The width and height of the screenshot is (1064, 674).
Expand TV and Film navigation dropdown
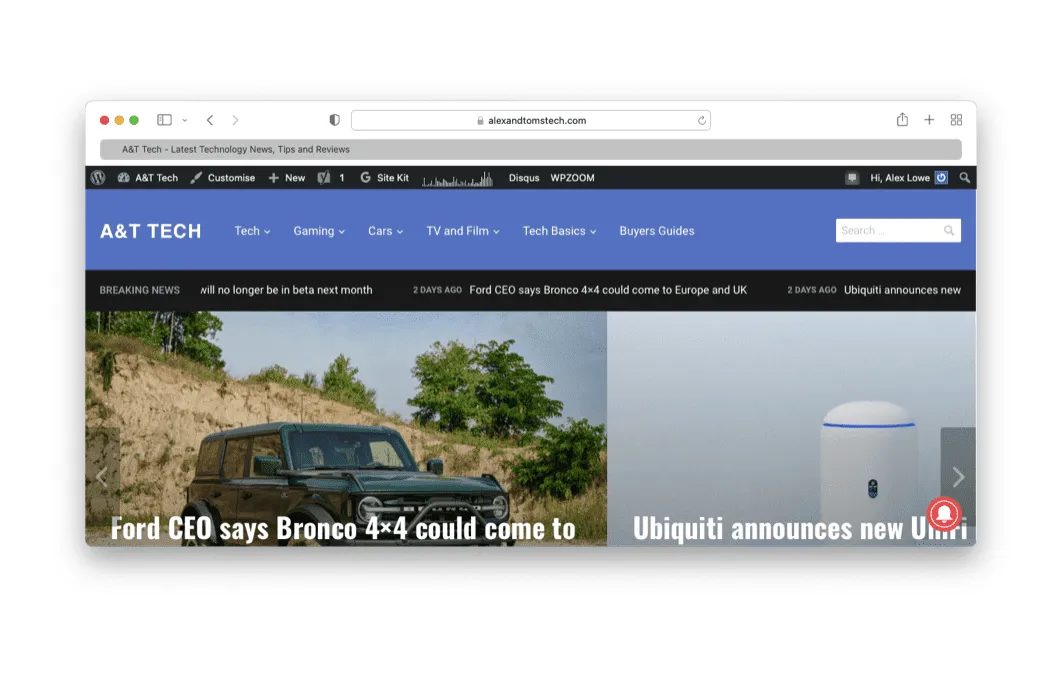click(x=463, y=231)
